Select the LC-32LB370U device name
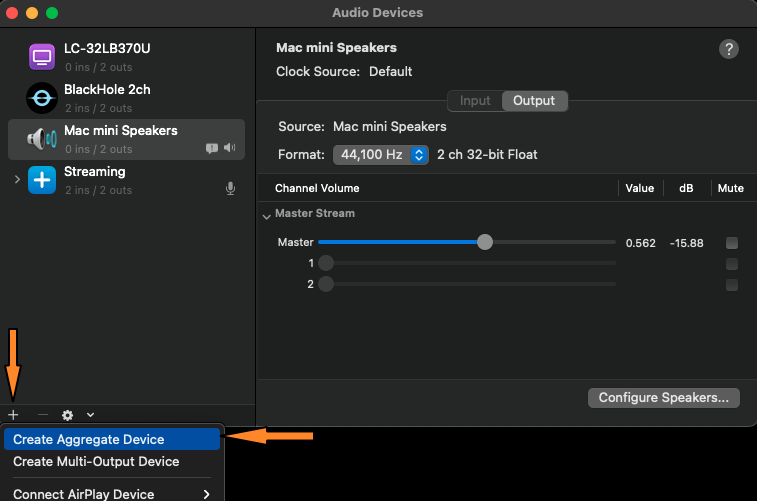 (x=107, y=48)
